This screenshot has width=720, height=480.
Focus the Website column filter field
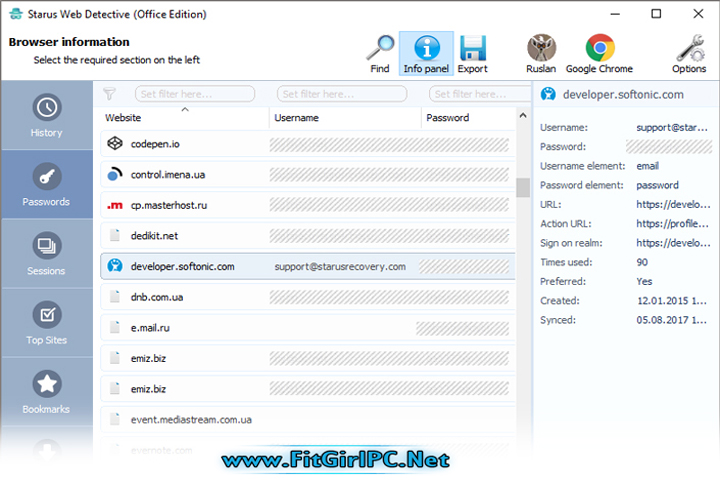pos(195,94)
